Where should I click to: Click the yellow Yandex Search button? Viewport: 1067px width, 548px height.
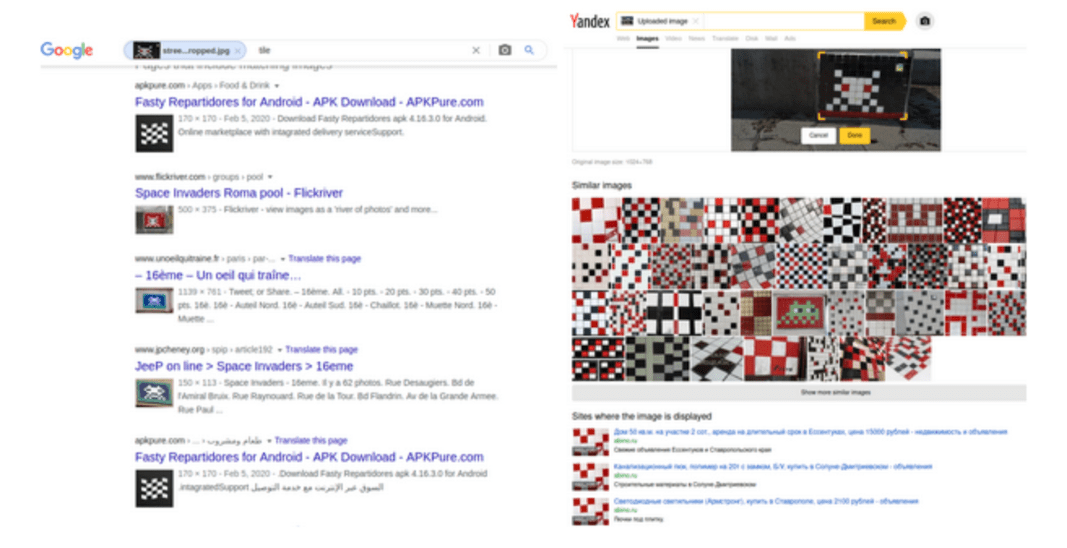884,21
